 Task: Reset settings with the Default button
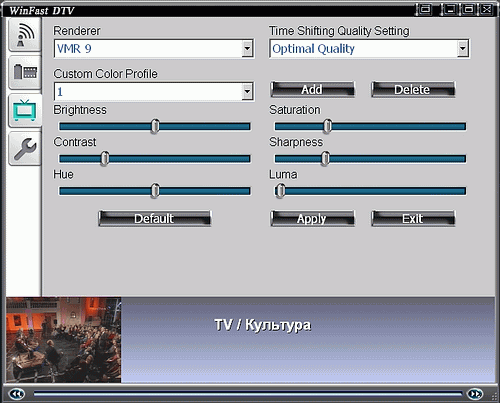point(155,218)
